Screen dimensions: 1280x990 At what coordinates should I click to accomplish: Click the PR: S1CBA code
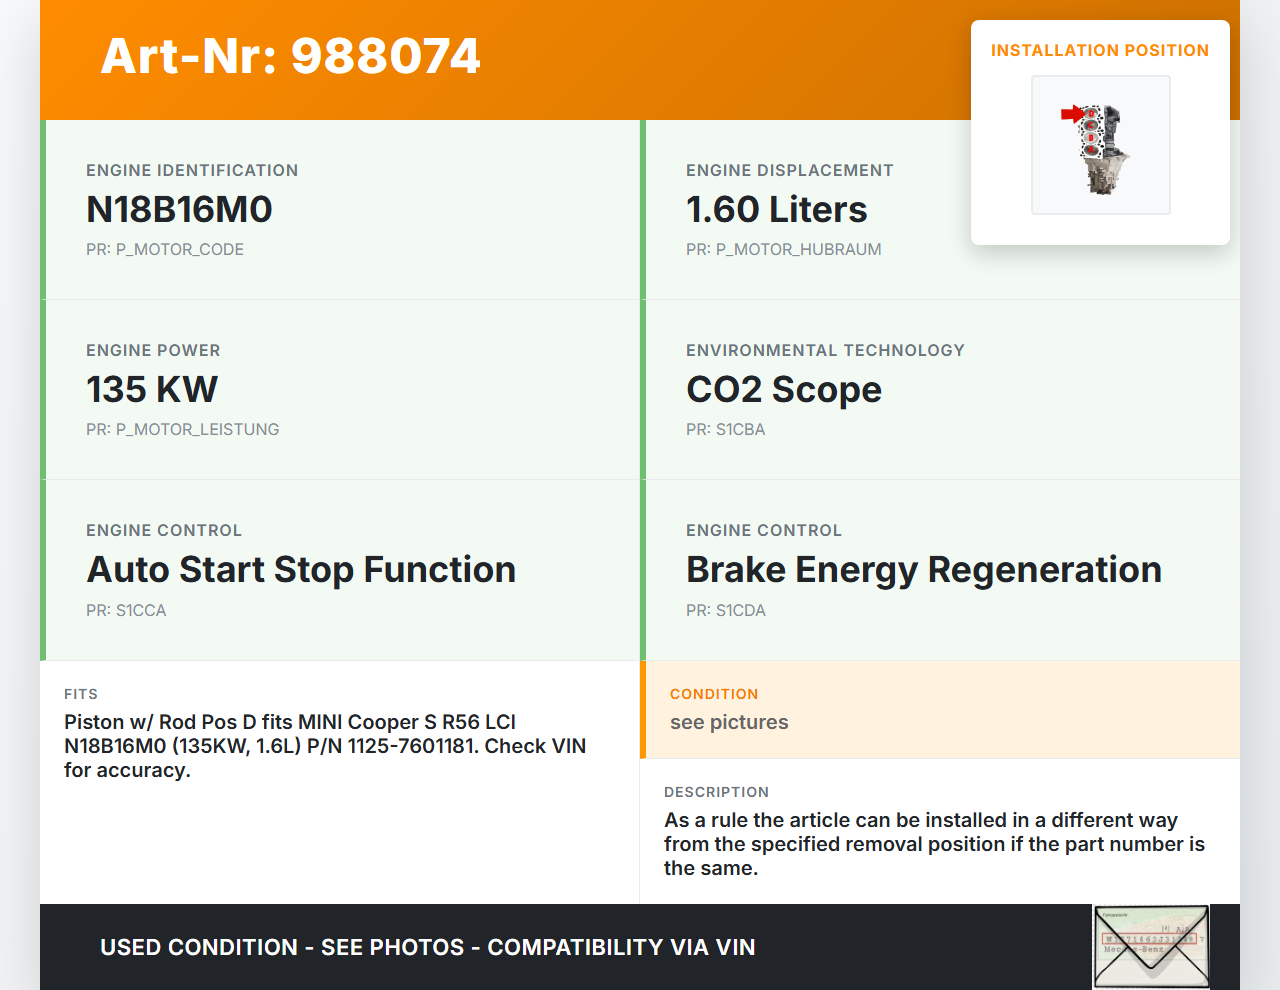tap(725, 430)
